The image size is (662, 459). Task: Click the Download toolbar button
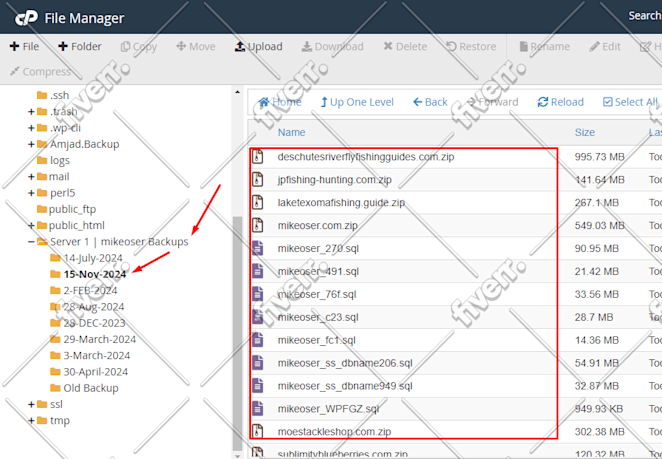pyautogui.click(x=332, y=46)
